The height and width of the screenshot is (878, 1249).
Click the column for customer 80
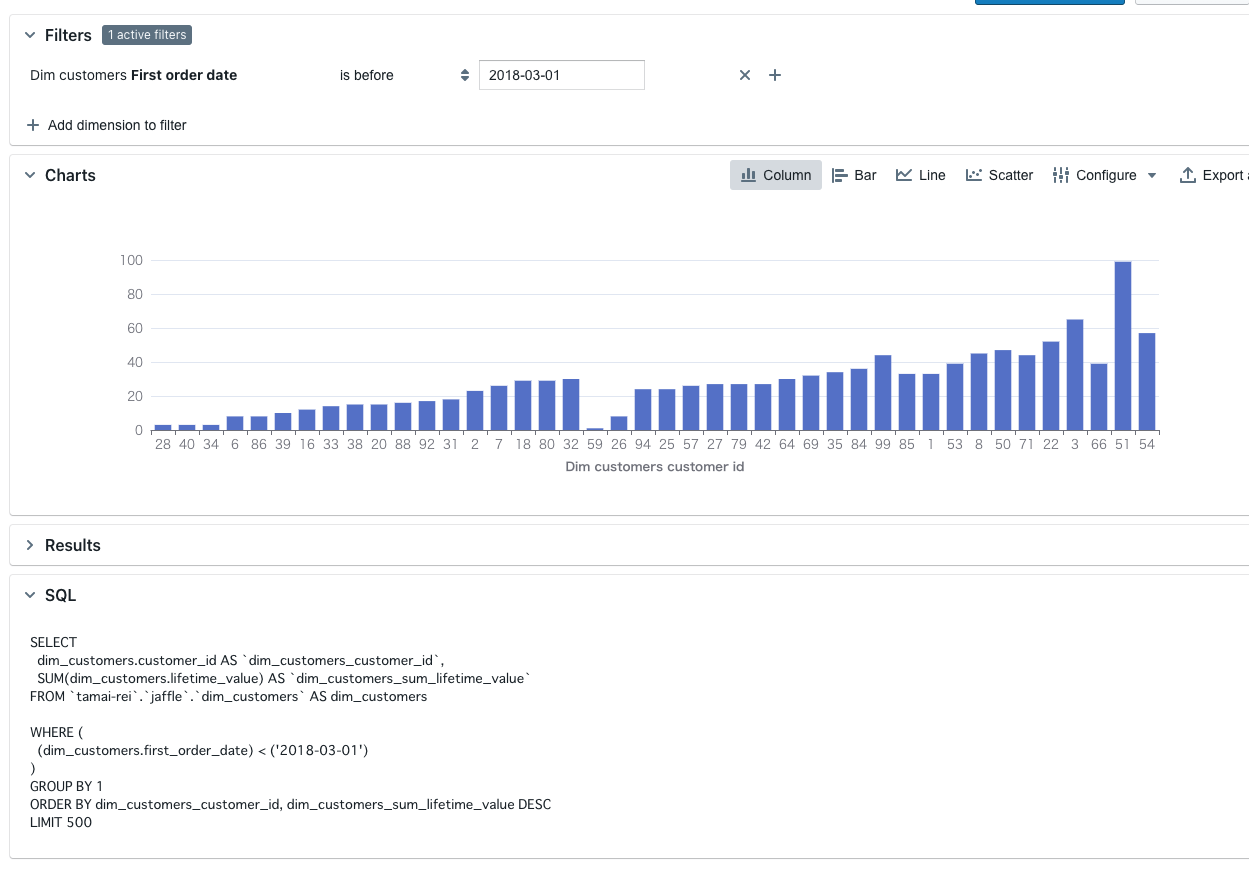coord(547,405)
